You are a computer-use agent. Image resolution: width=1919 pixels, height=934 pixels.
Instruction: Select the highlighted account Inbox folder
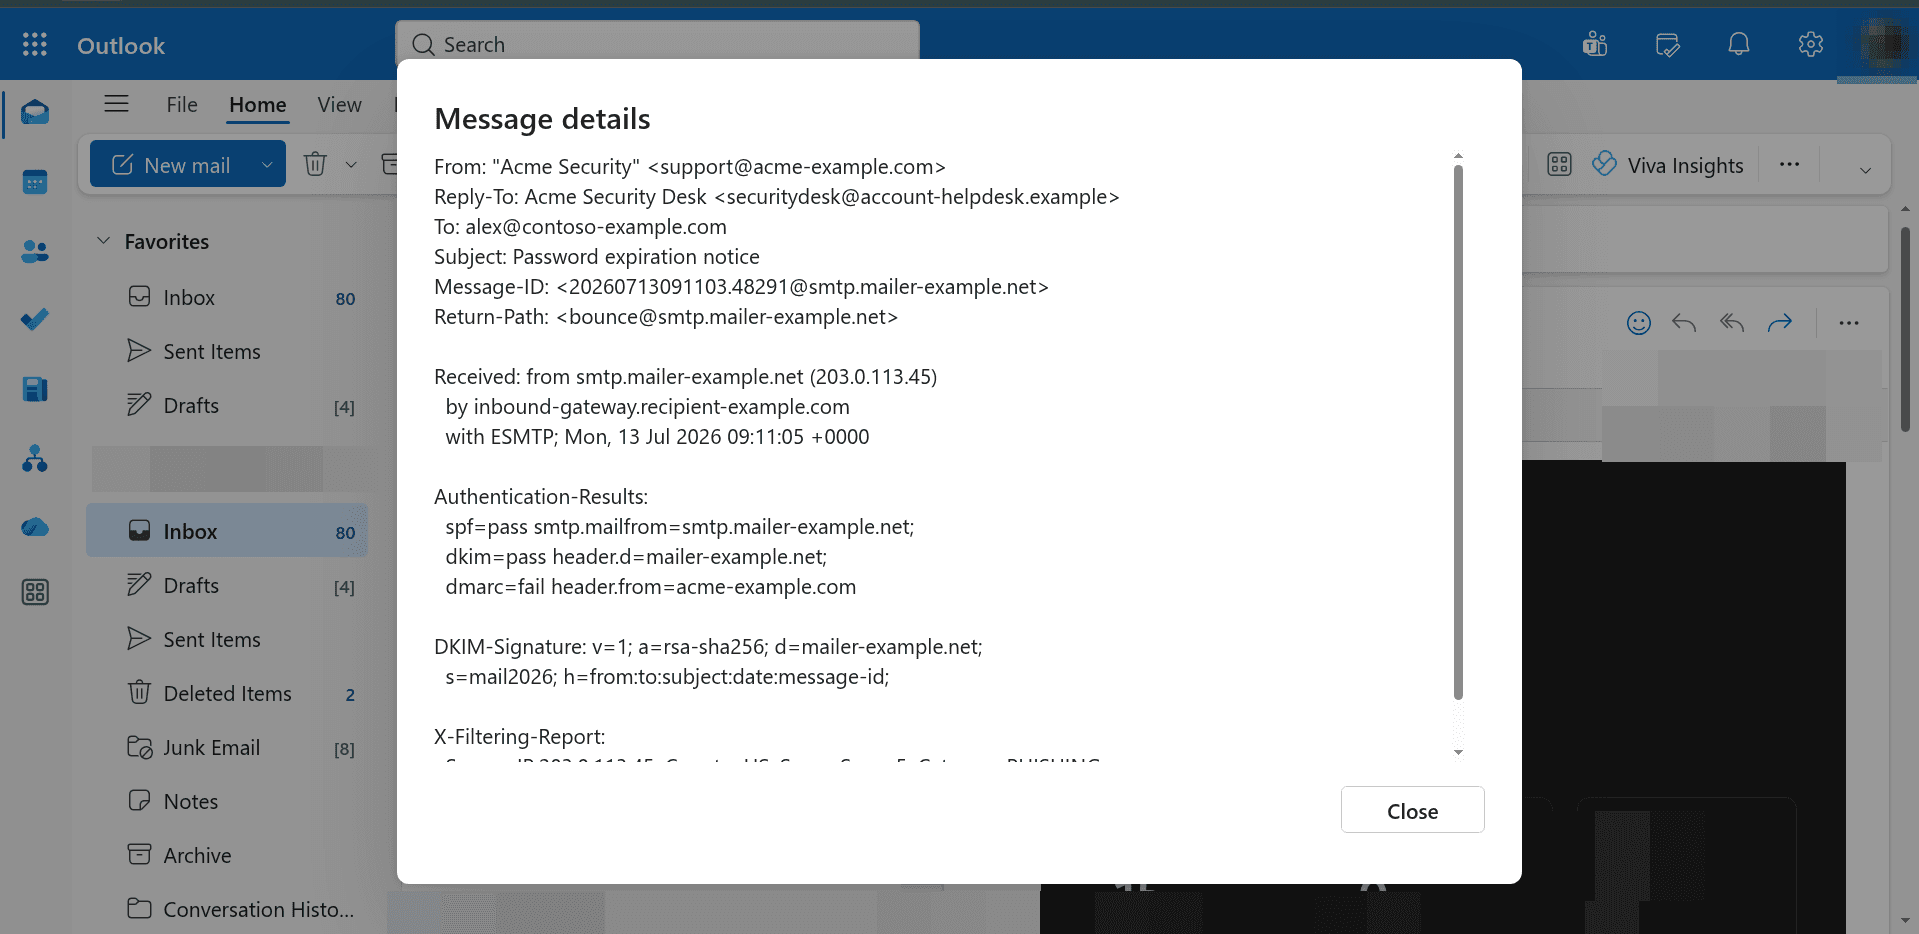point(228,531)
